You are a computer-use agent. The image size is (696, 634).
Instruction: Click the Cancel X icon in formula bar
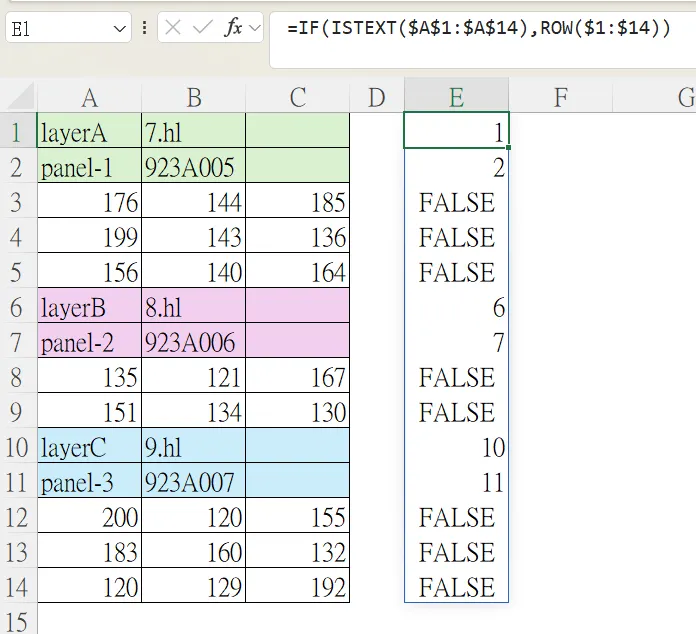pos(173,28)
